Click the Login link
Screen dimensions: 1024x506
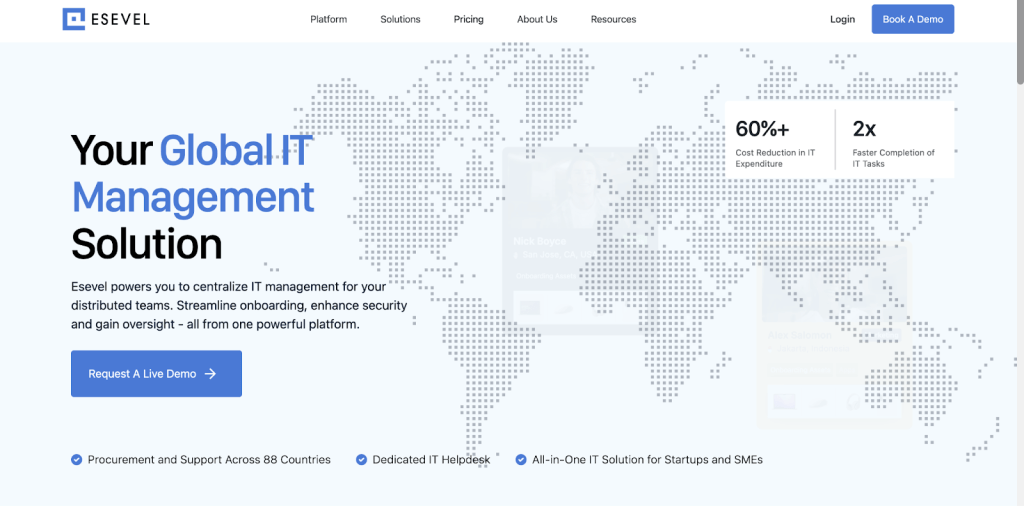[x=842, y=19]
